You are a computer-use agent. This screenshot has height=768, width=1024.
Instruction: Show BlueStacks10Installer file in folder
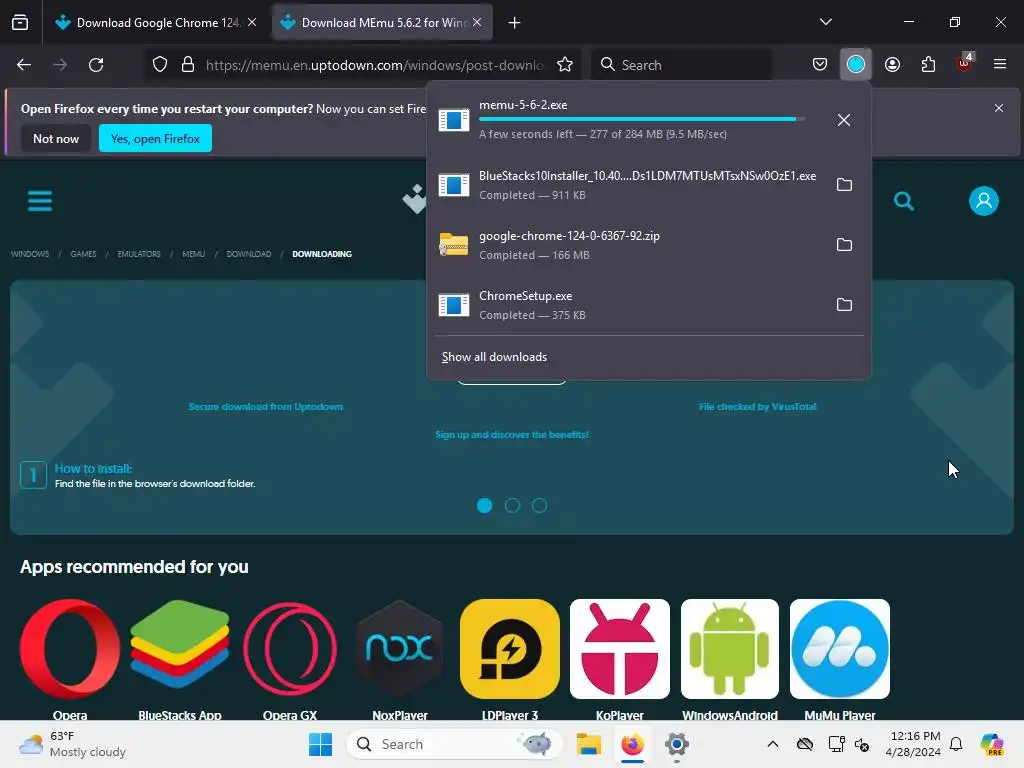(844, 185)
